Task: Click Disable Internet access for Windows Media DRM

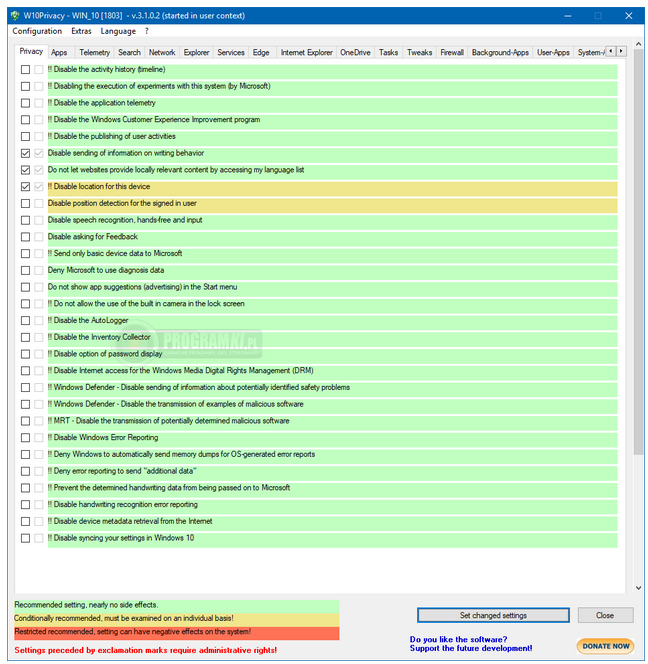Action: (181, 371)
